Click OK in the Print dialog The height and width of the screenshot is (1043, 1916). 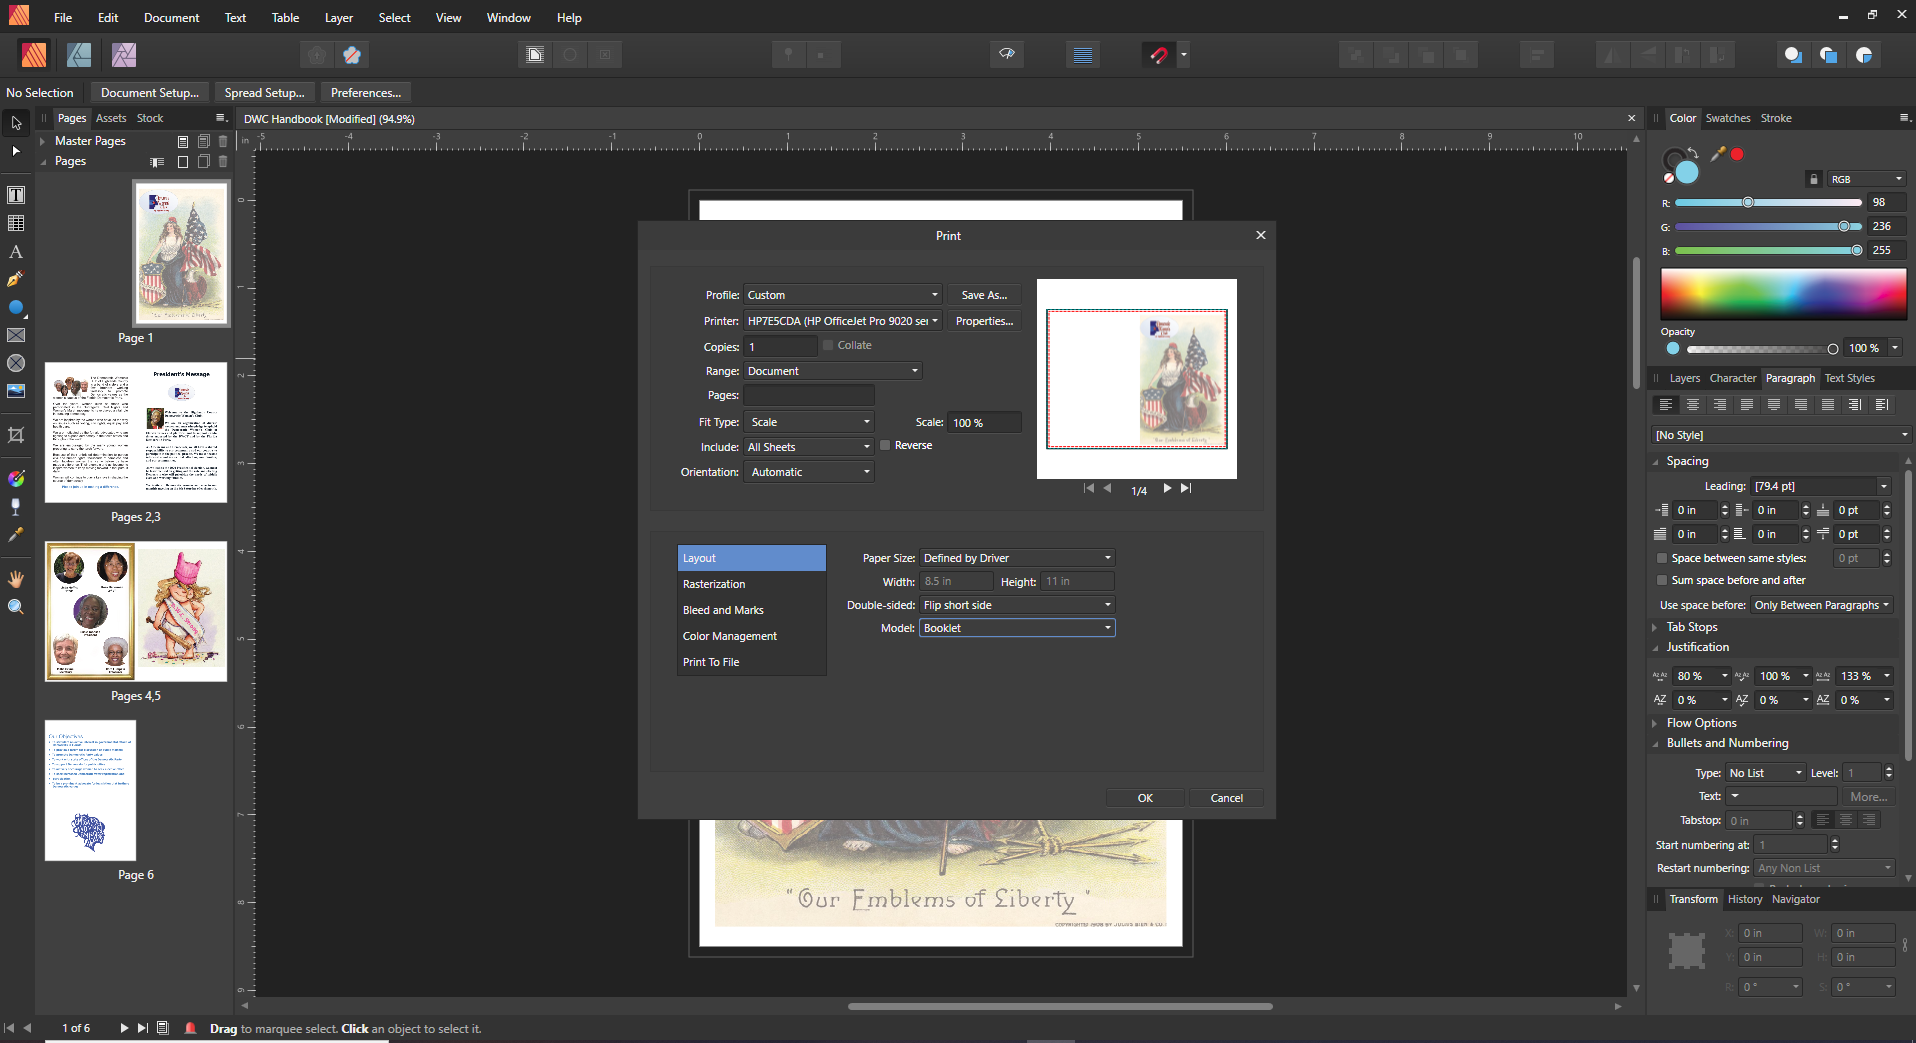point(1145,798)
